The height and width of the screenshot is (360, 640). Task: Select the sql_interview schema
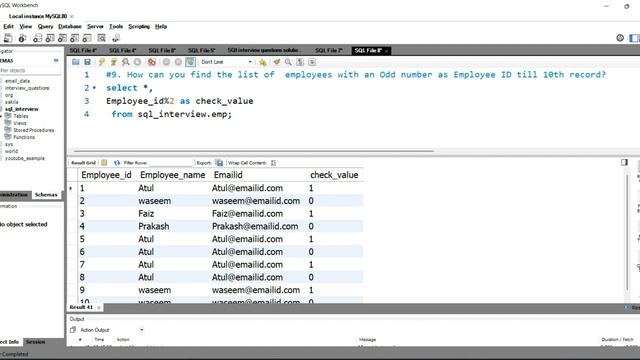click(22, 109)
